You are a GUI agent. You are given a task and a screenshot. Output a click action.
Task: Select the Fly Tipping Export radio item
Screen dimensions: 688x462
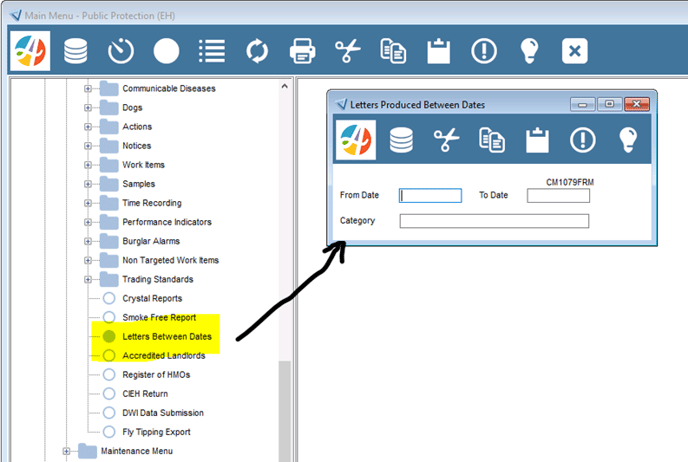[109, 432]
